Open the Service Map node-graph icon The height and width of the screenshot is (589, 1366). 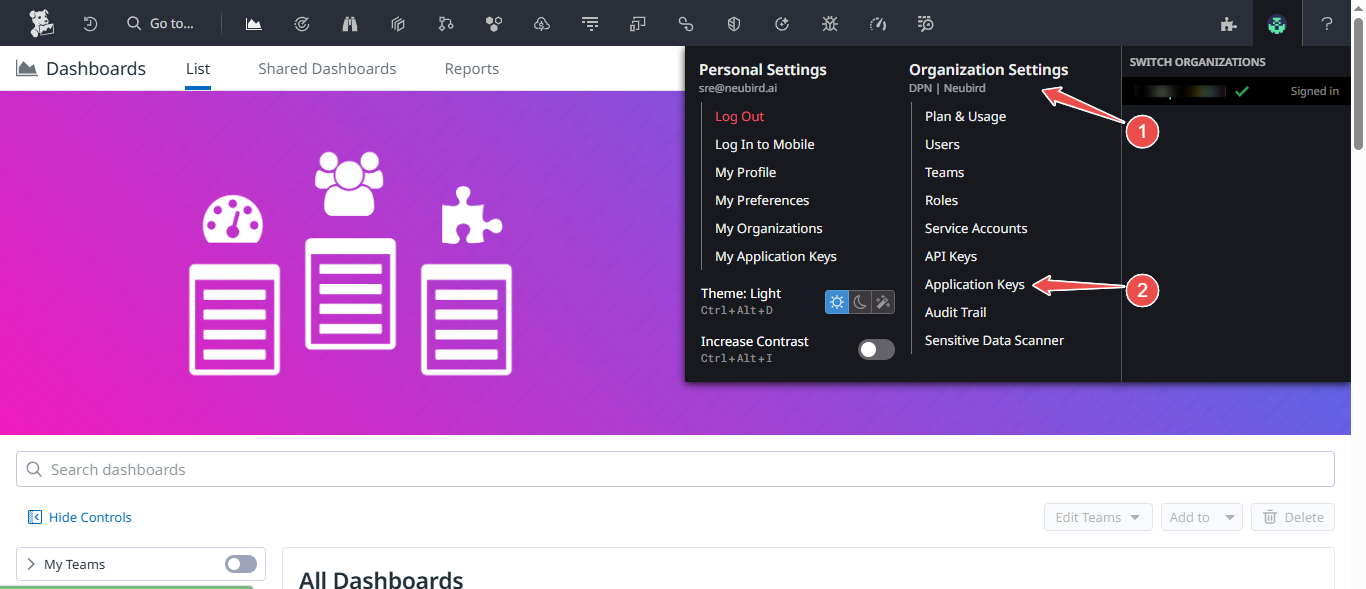point(445,23)
